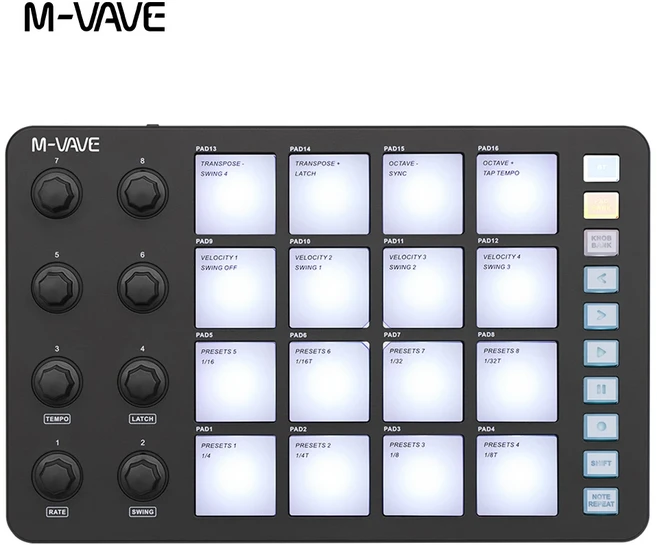This screenshot has height=545, width=657.
Task: Click the RATE label under knob 1
Action: (x=57, y=512)
